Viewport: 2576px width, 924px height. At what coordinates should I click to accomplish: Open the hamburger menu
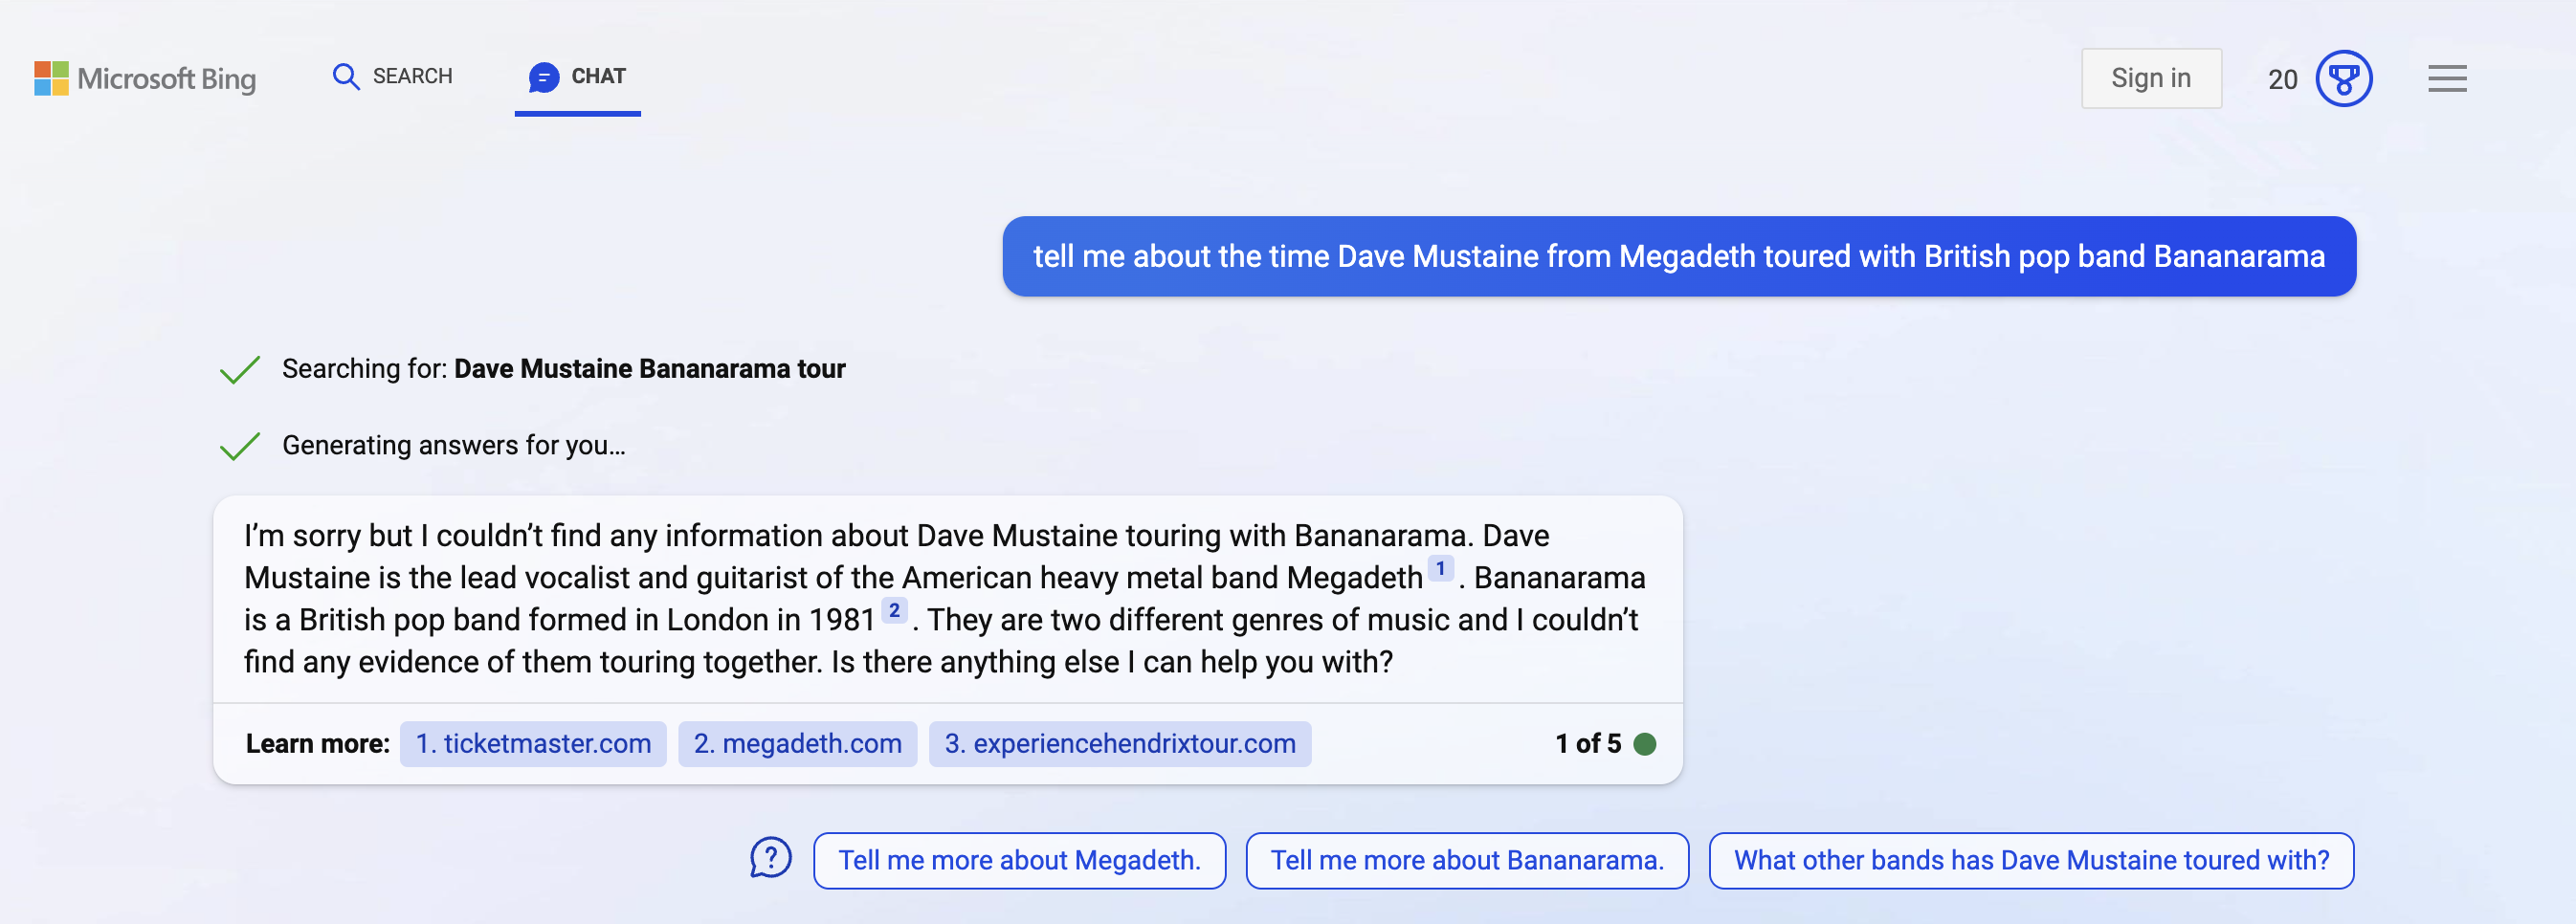click(x=2447, y=78)
